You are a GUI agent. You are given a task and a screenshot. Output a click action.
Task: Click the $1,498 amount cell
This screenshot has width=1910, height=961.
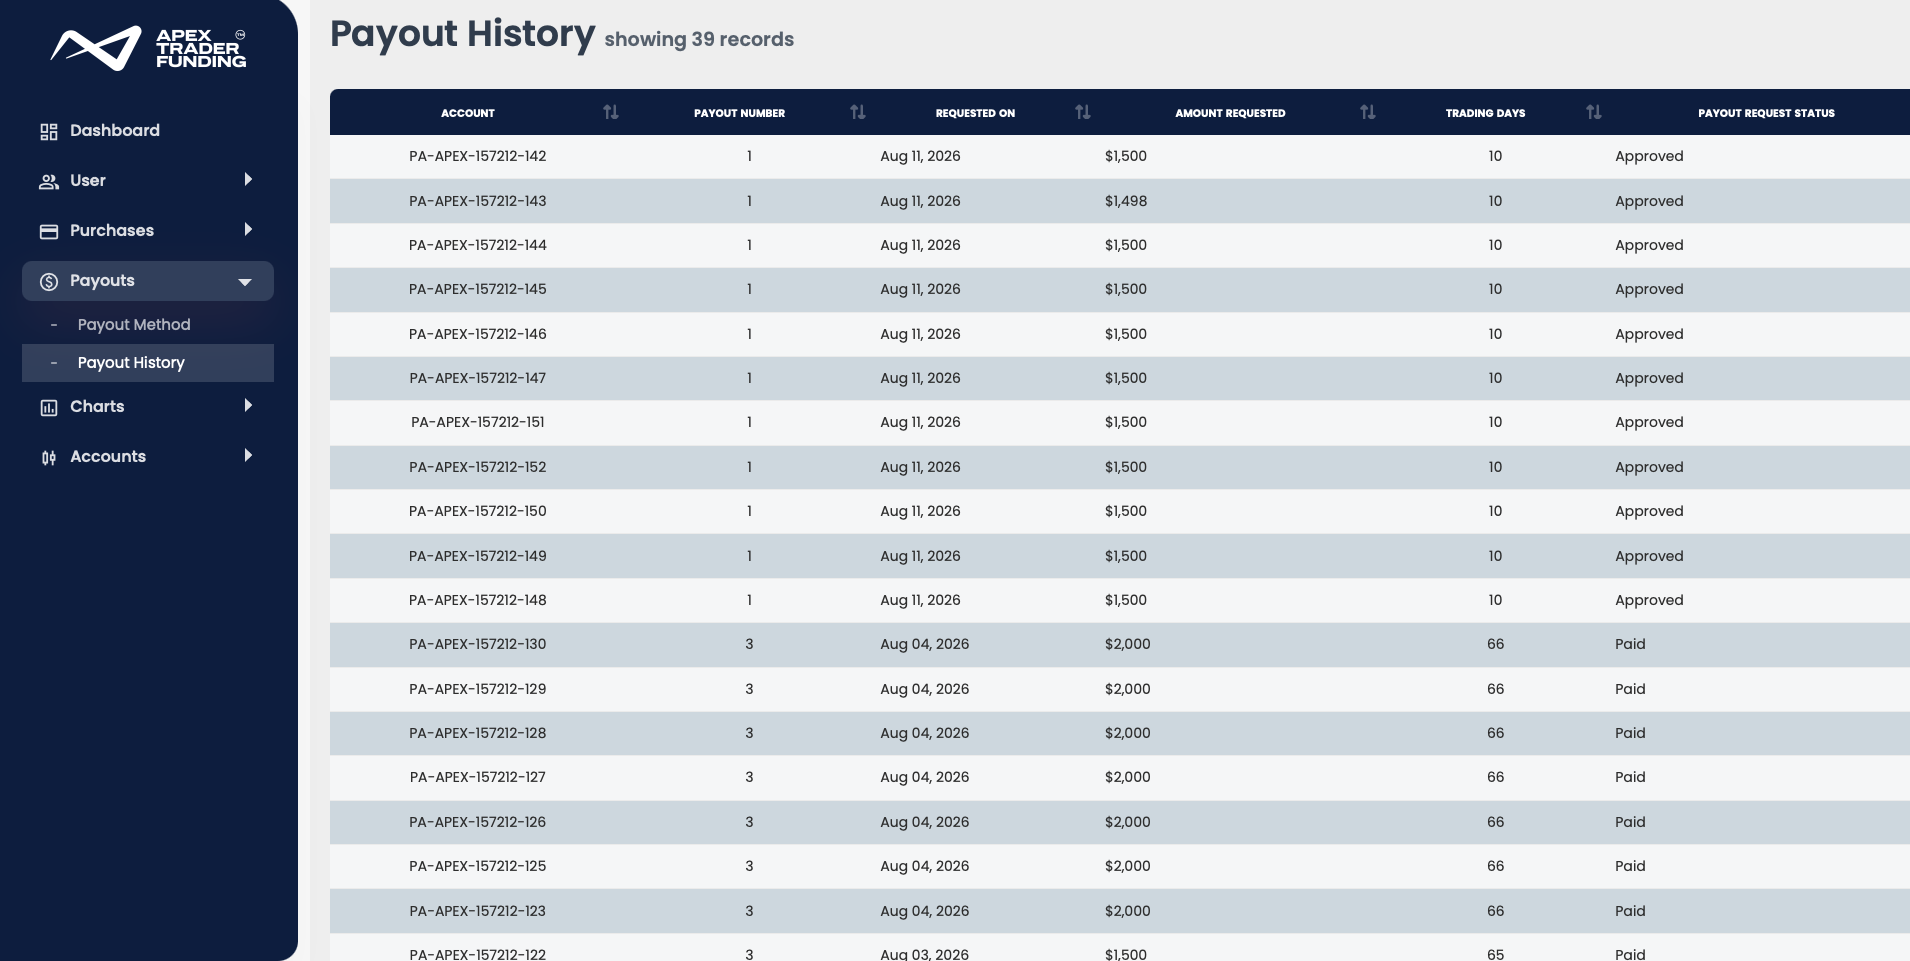(x=1126, y=201)
